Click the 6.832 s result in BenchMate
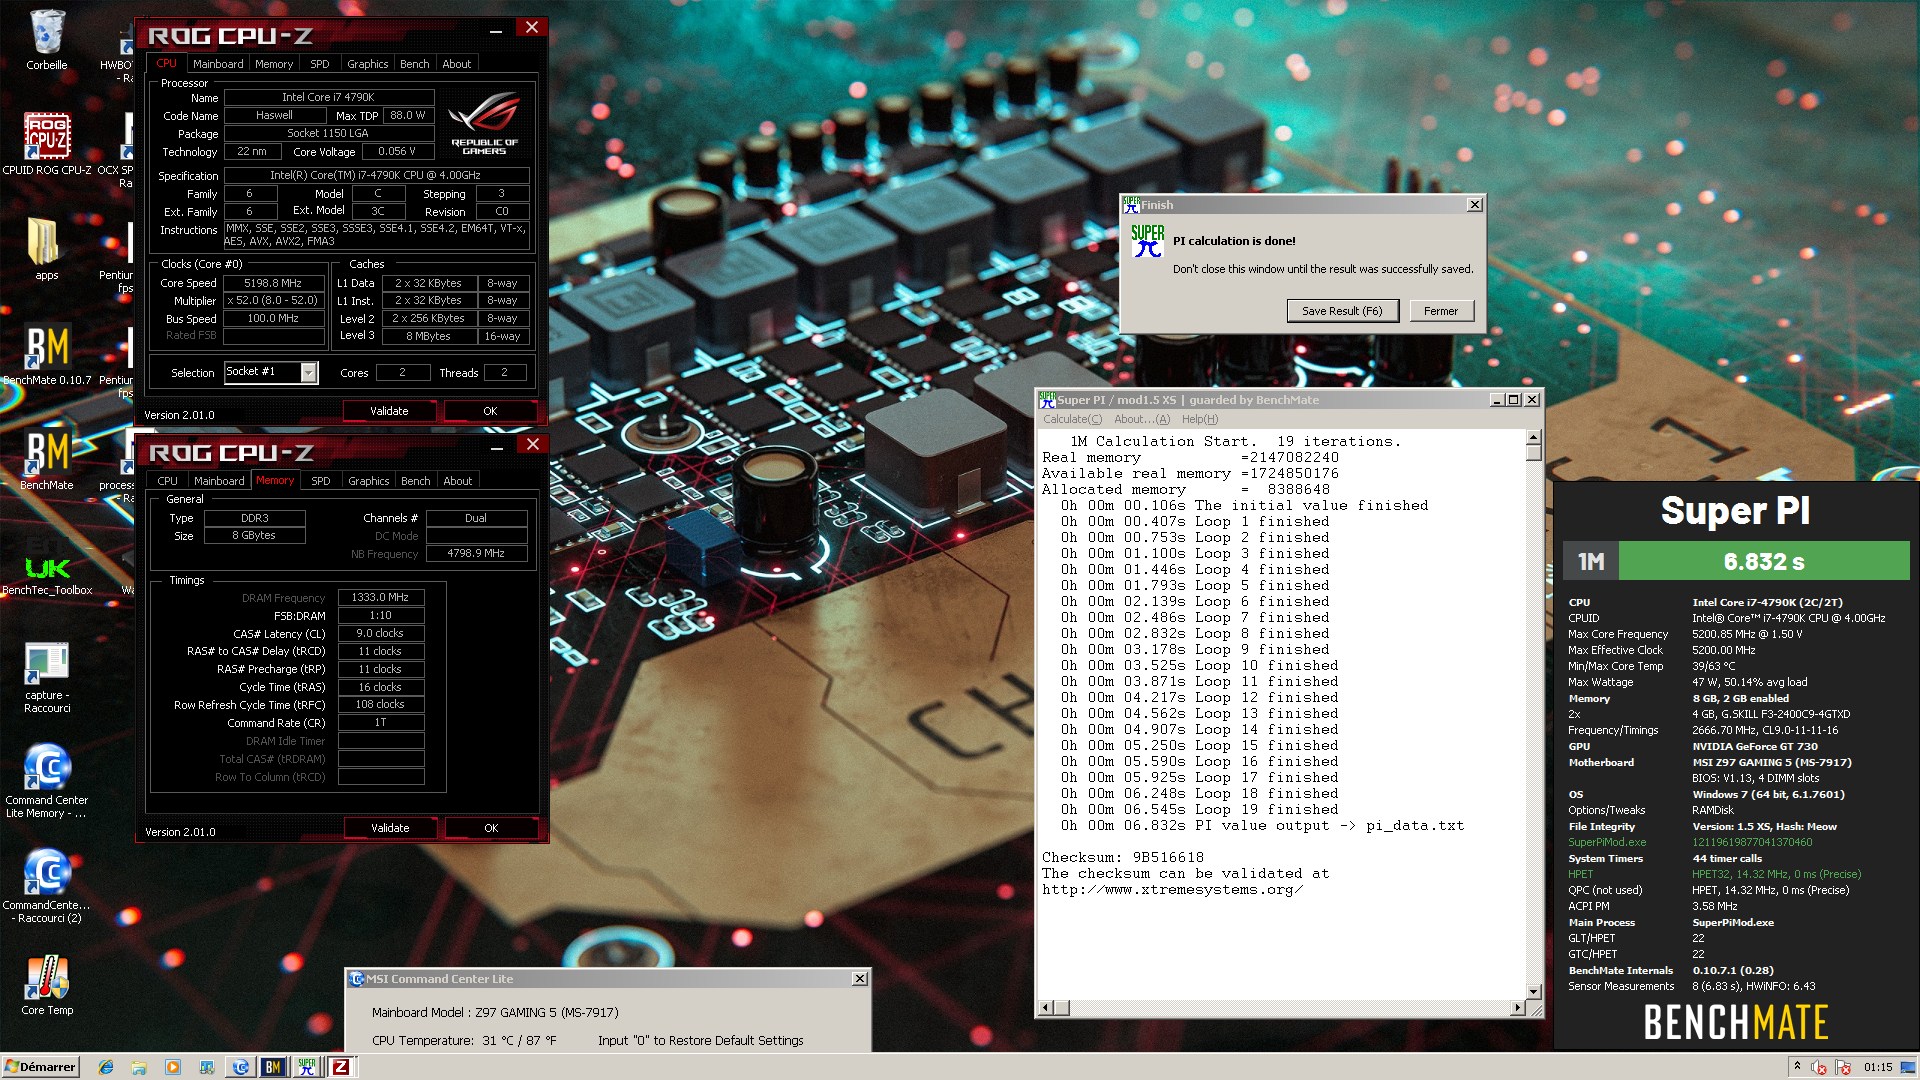This screenshot has width=1920, height=1080. click(x=1764, y=561)
